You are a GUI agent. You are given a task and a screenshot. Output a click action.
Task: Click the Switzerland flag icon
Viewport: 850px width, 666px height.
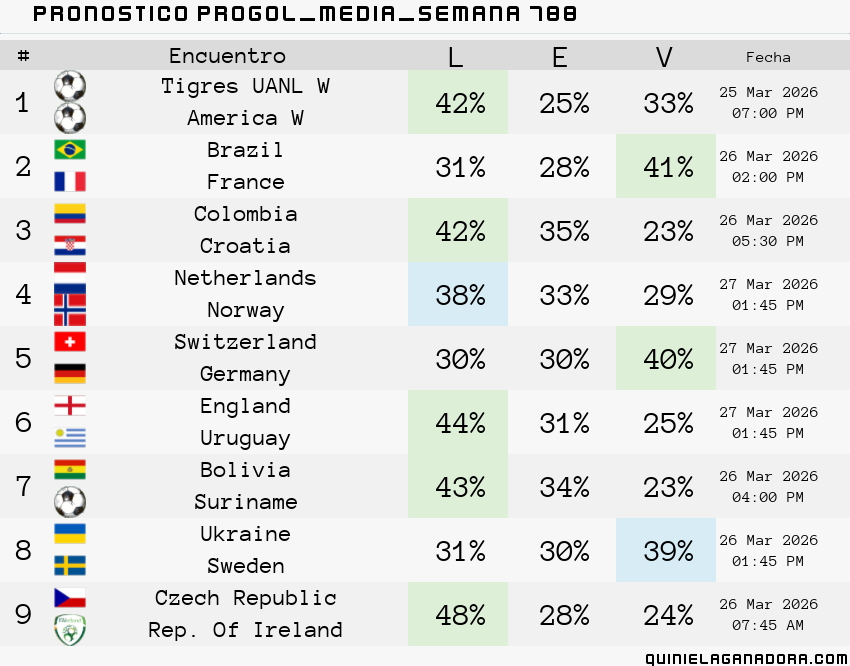[x=70, y=341]
